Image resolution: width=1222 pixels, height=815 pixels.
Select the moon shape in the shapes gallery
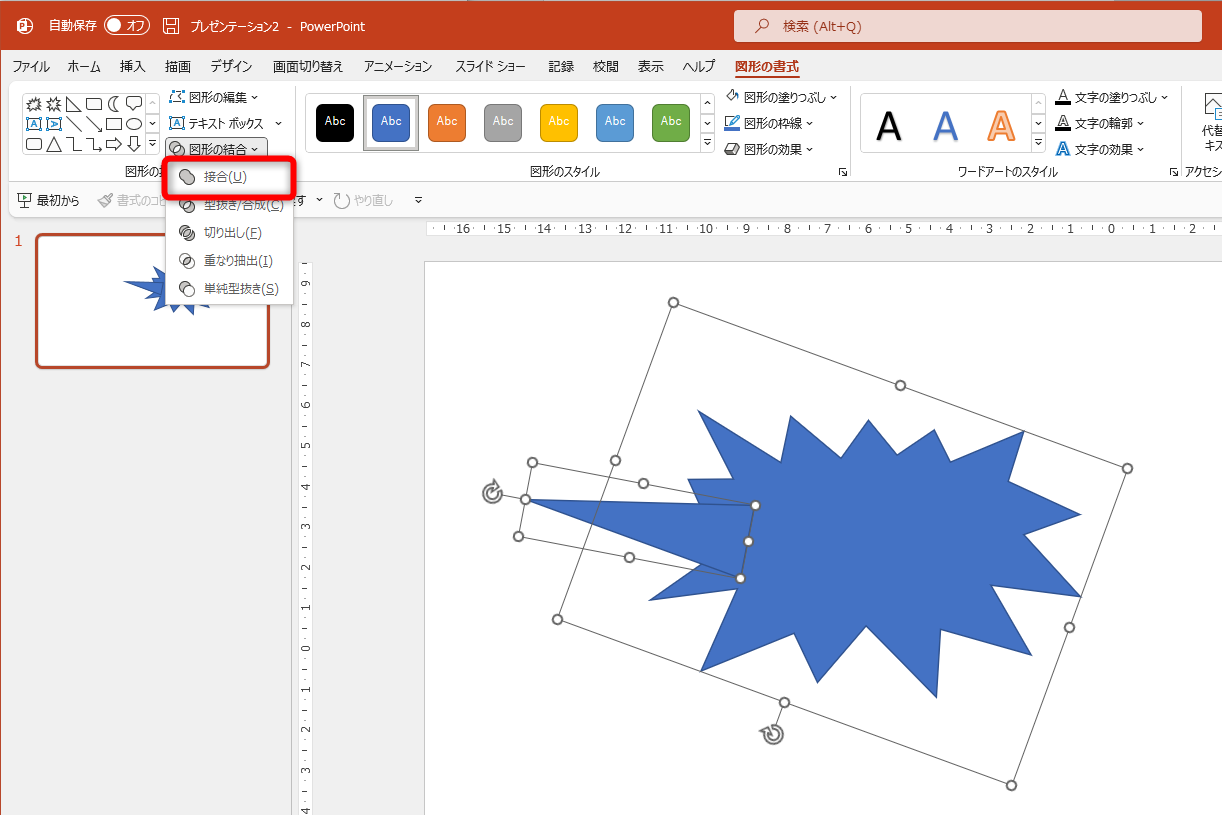112,103
